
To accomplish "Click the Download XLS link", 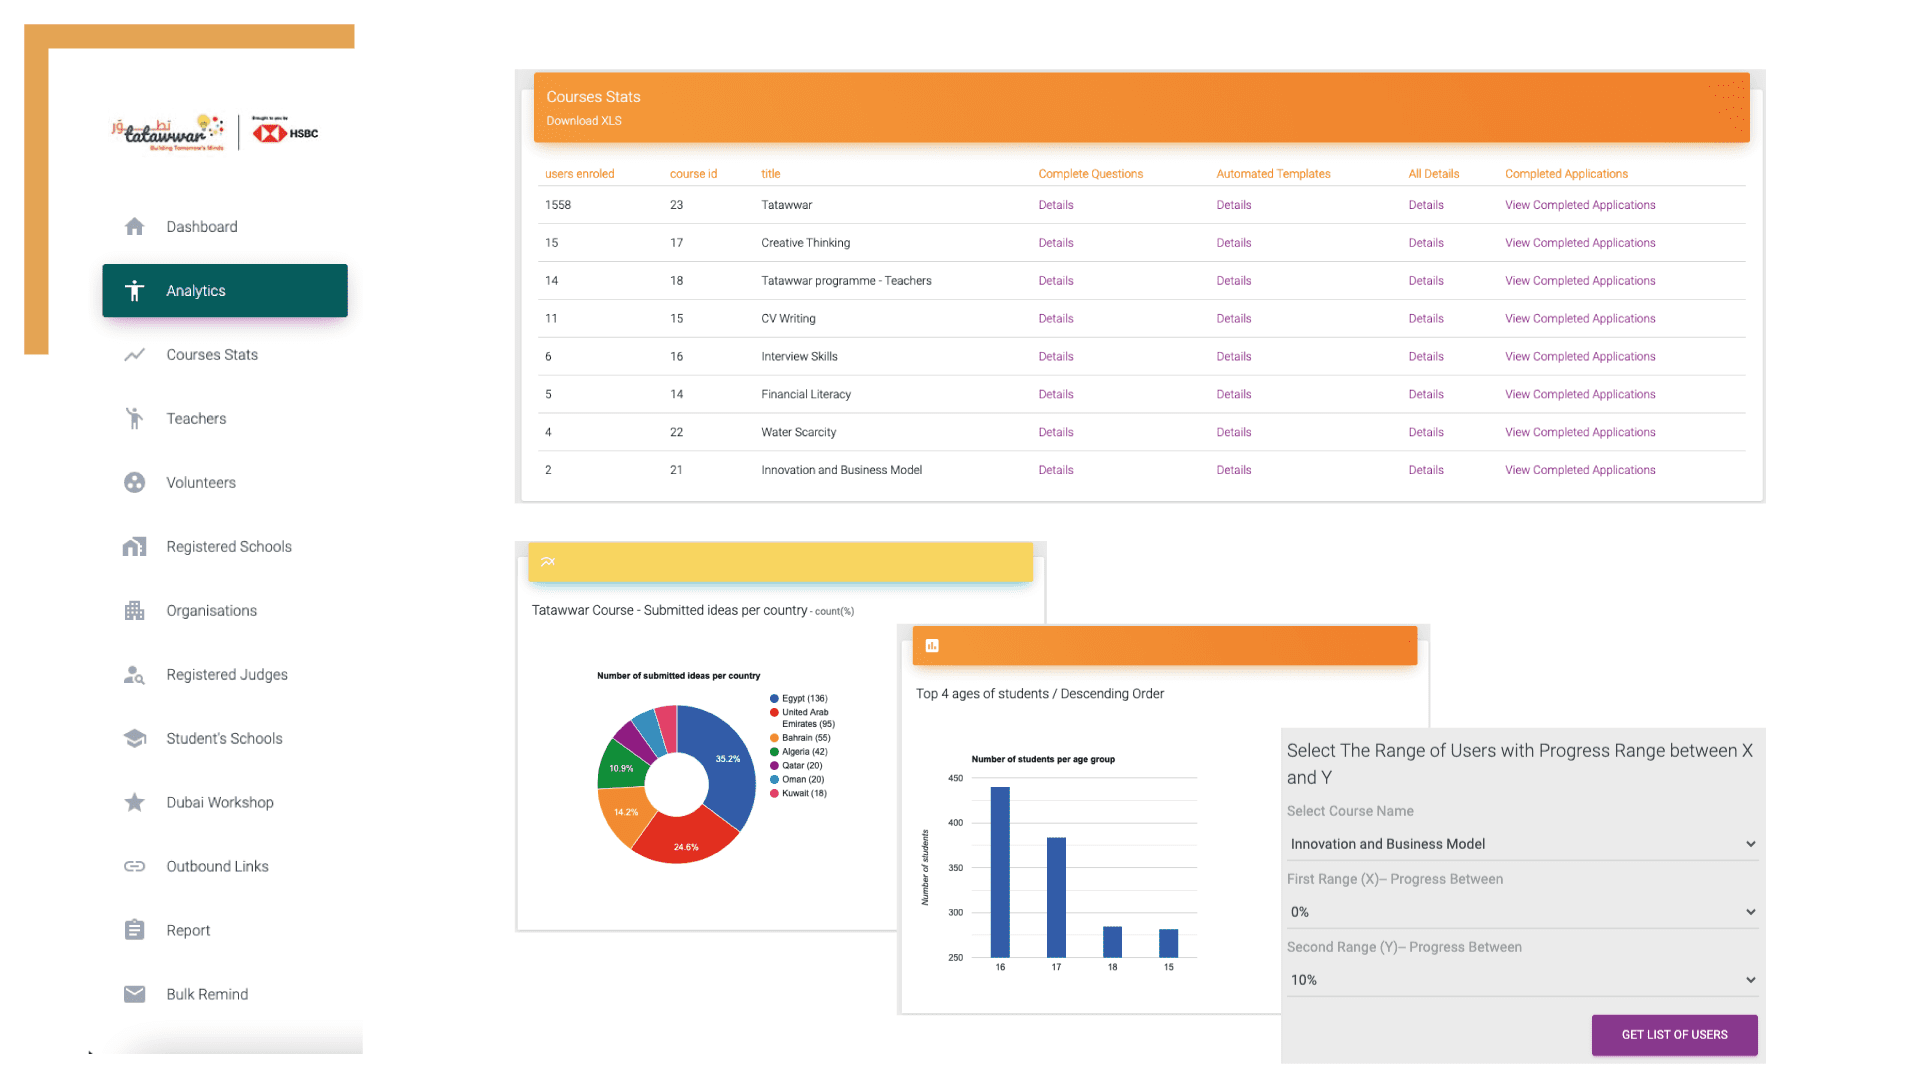I will tap(584, 121).
